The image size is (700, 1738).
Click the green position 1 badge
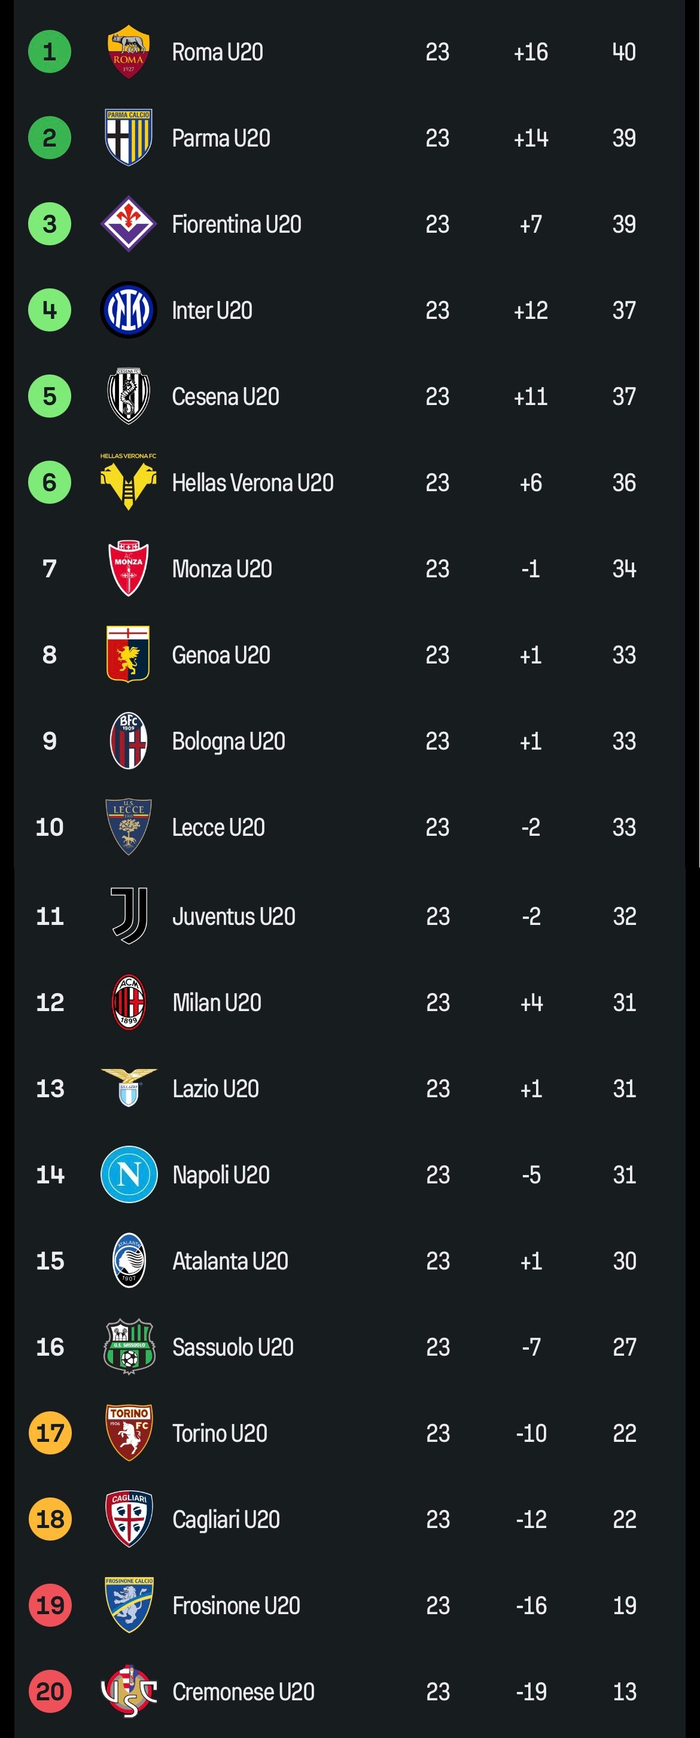(x=50, y=52)
